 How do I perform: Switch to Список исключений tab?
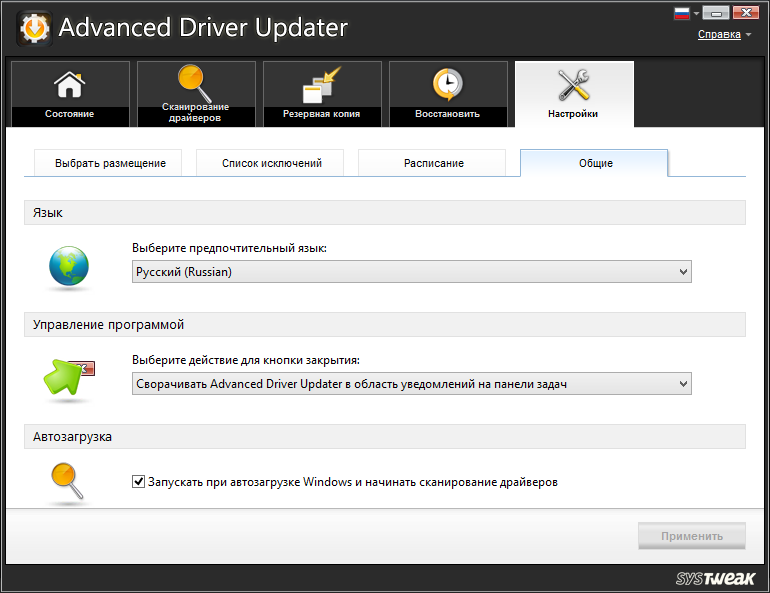click(x=271, y=163)
